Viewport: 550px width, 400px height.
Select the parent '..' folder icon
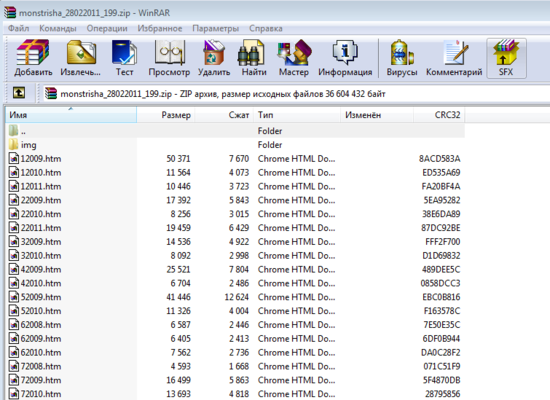(x=13, y=131)
